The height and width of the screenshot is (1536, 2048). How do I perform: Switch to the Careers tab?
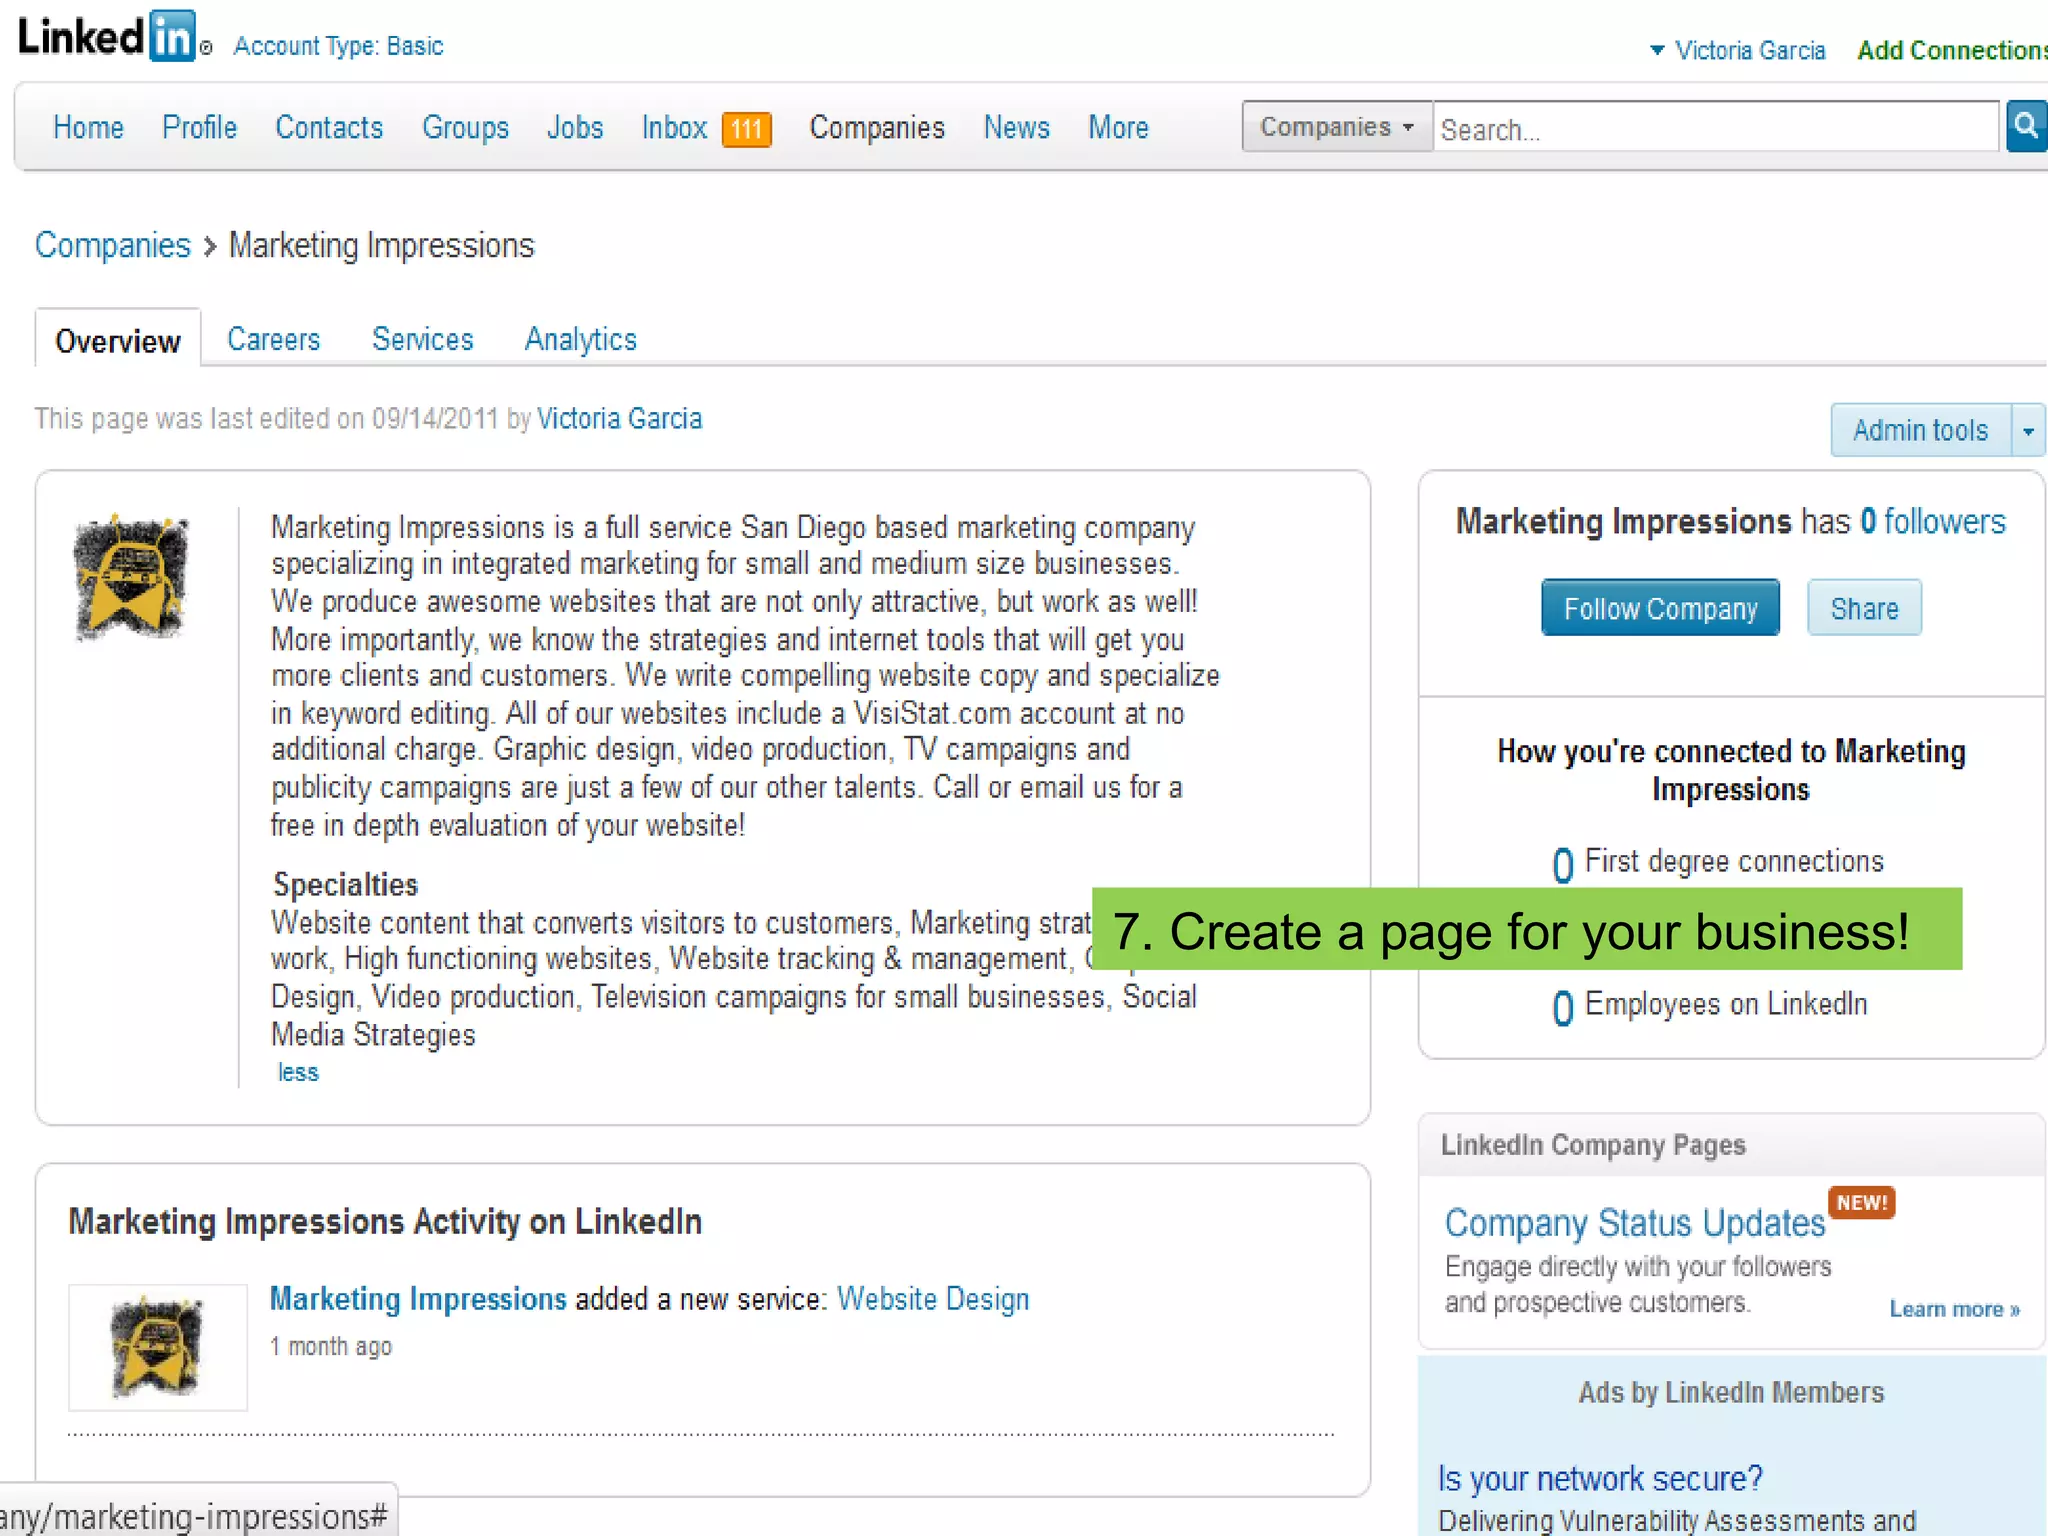click(x=274, y=340)
